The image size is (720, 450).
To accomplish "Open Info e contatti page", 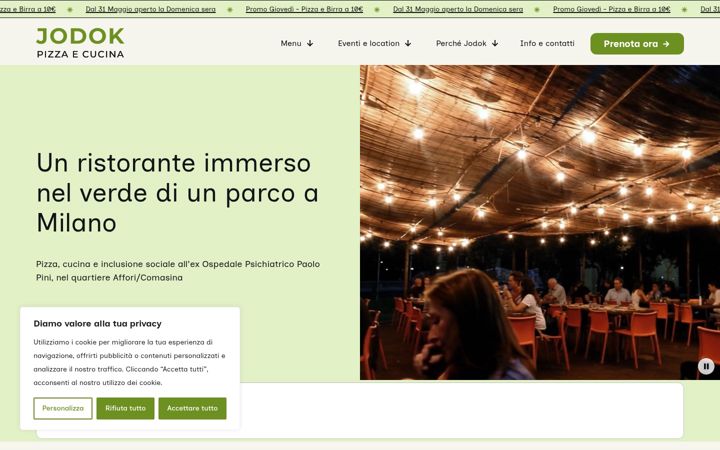I will (x=547, y=43).
